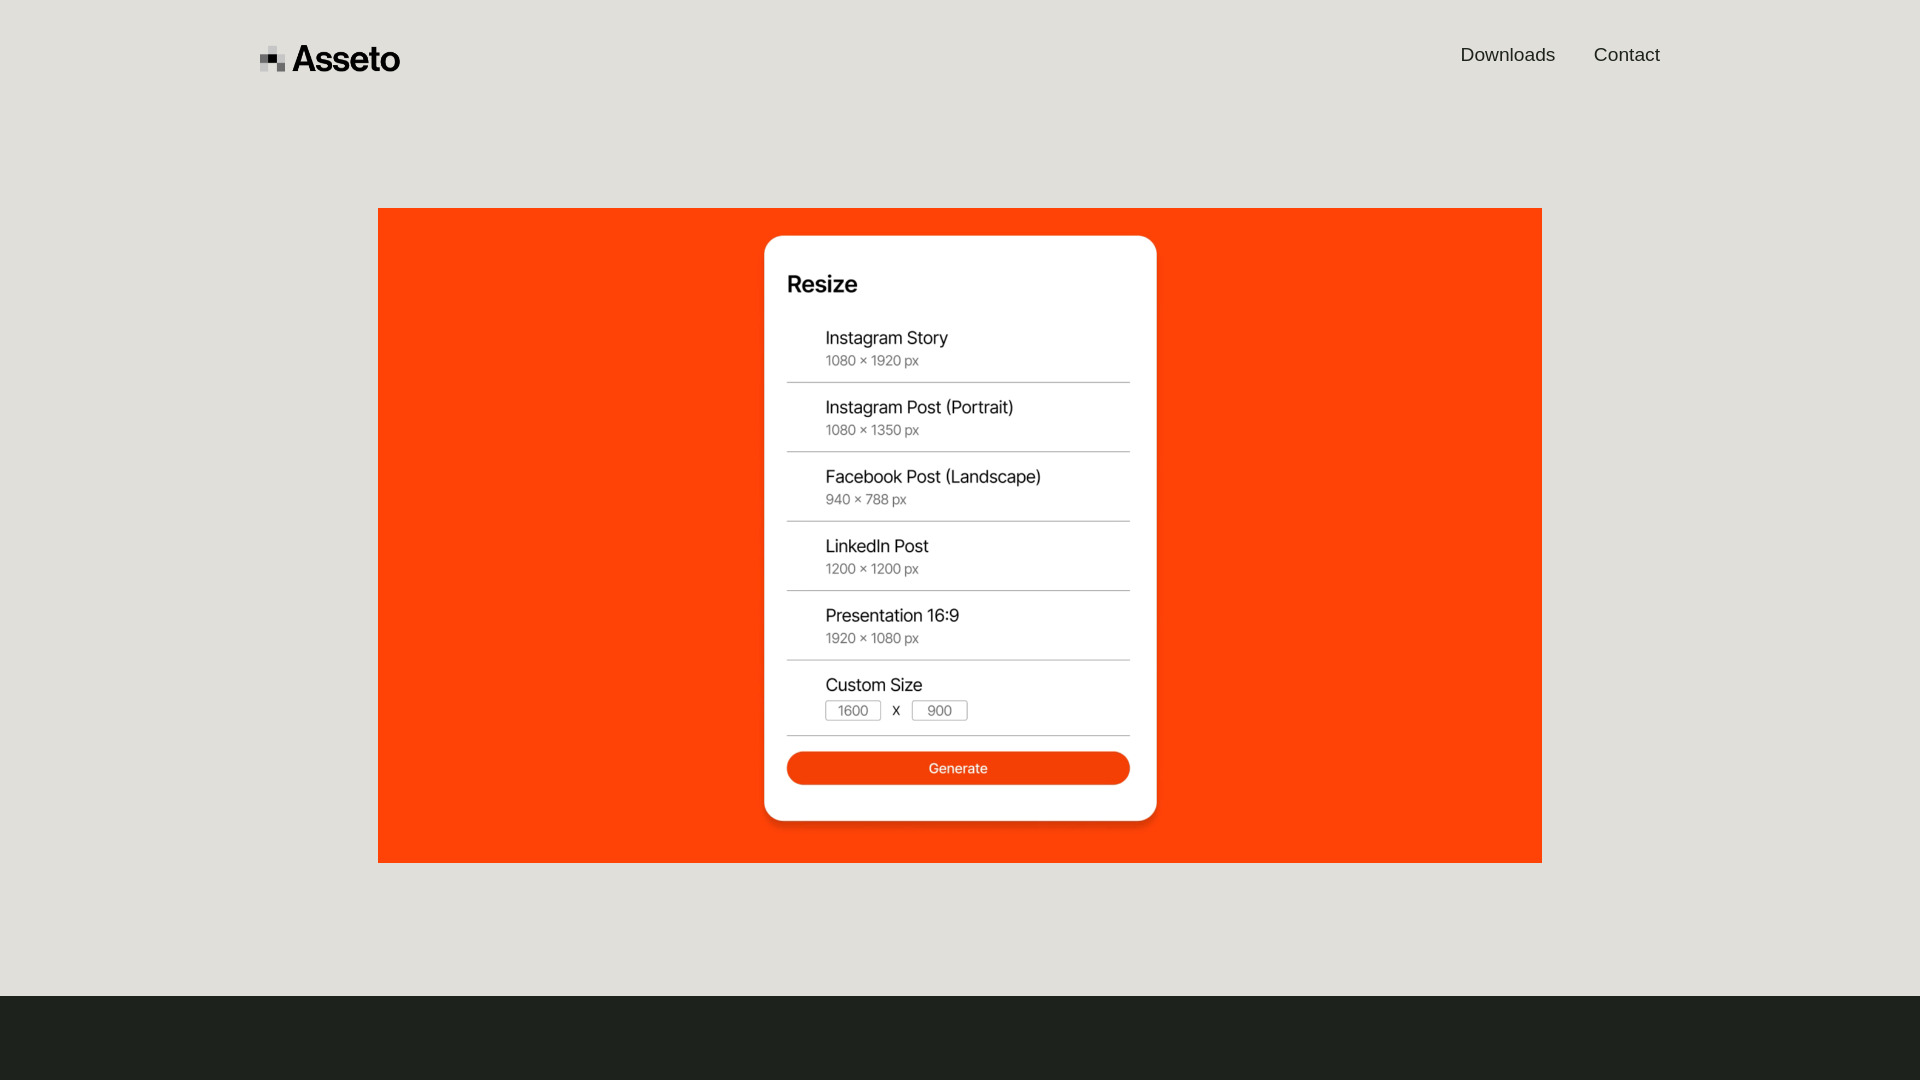Click the Contact navigation menu item
The height and width of the screenshot is (1080, 1920).
point(1626,54)
